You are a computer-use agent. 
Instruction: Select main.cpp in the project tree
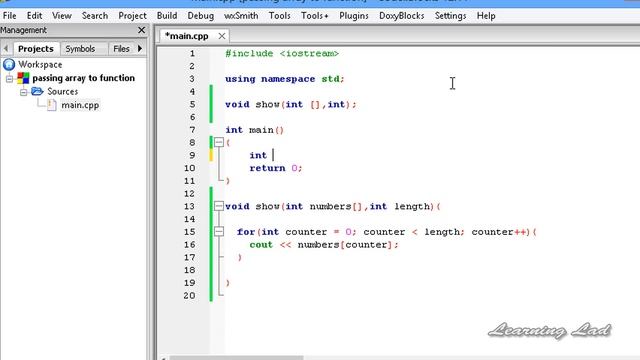coord(80,105)
